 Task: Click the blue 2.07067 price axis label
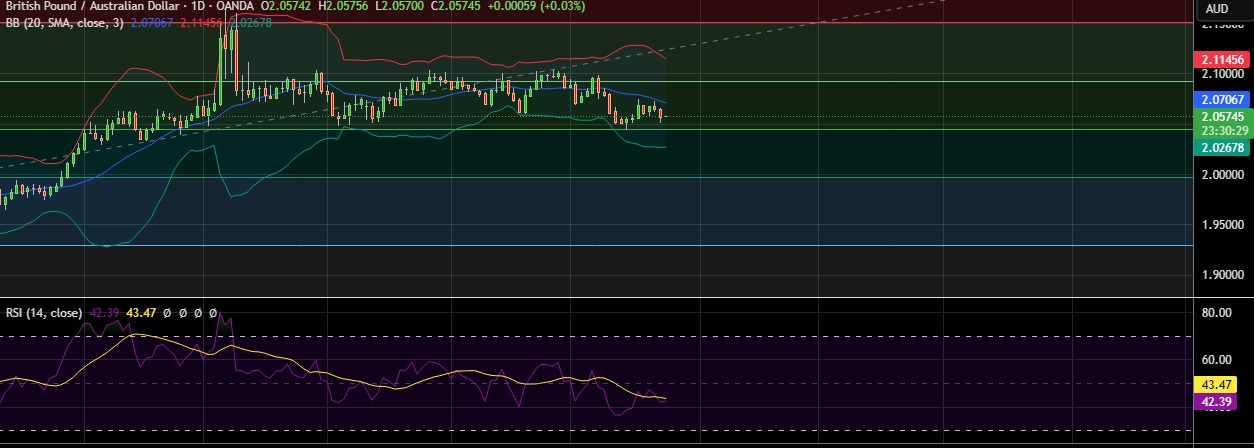point(1222,100)
